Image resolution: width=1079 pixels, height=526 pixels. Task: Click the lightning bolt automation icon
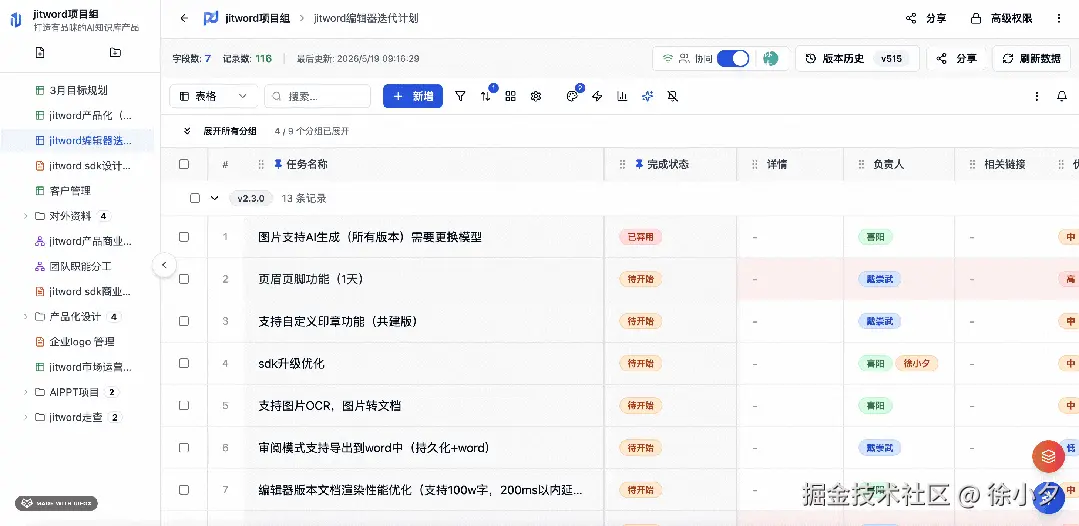[597, 96]
